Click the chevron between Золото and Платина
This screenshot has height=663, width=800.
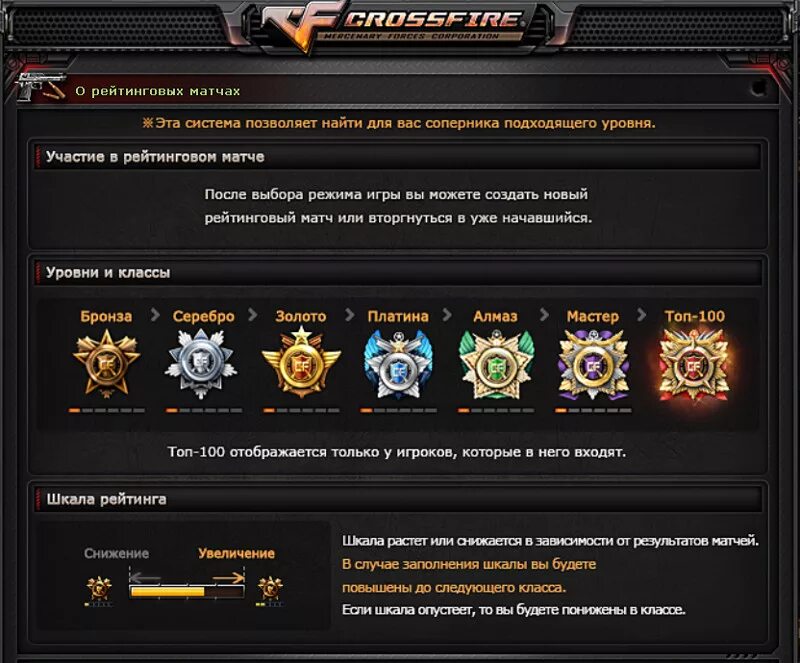(x=349, y=315)
